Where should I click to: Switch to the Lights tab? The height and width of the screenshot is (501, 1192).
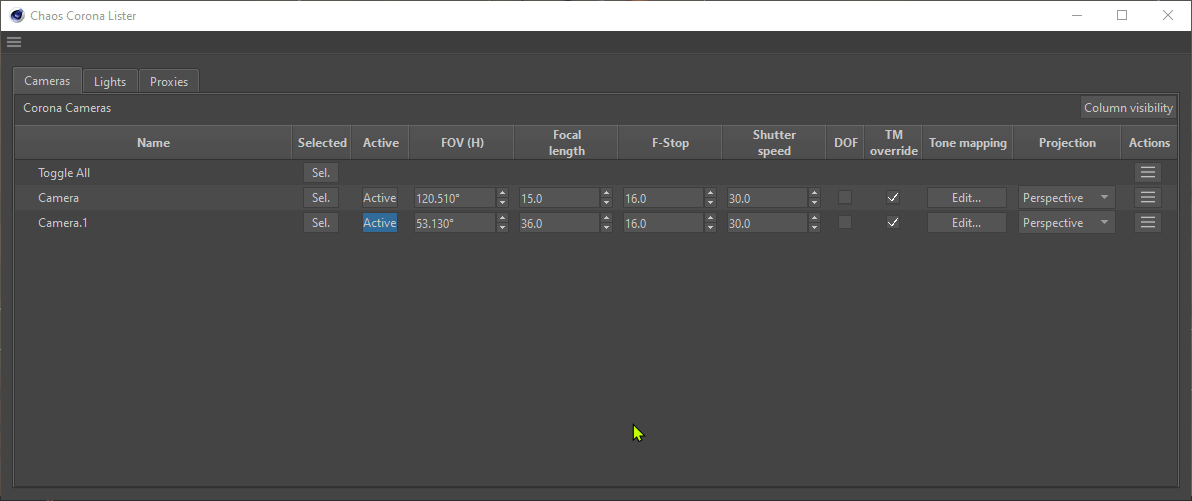[x=109, y=81]
